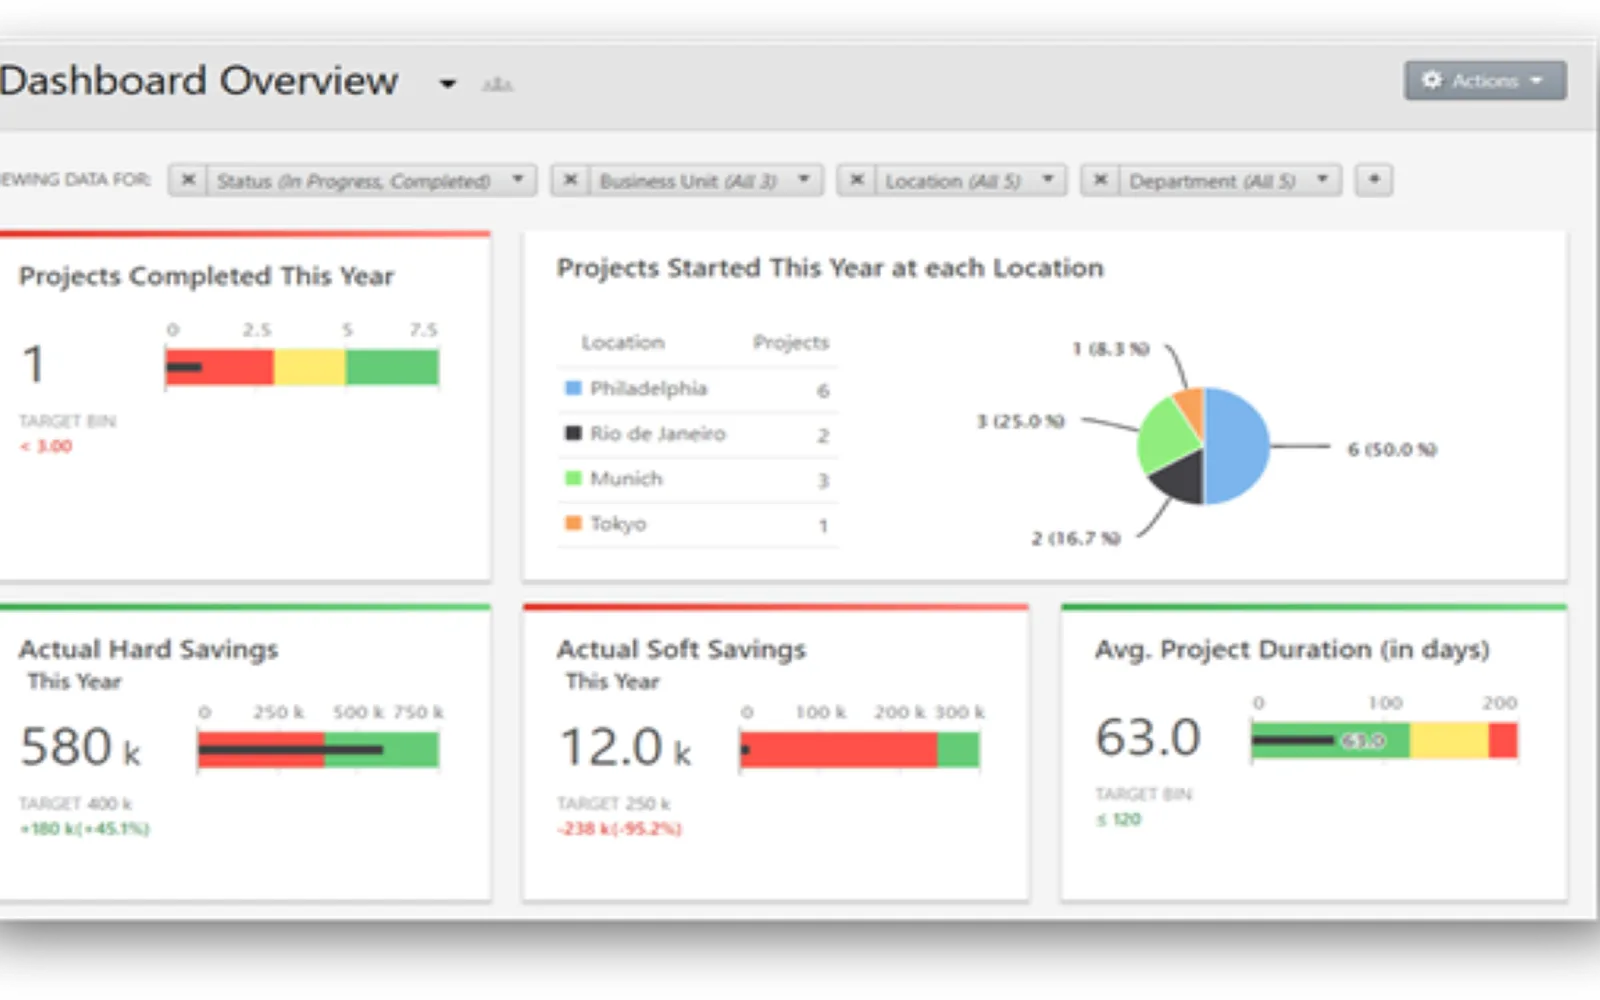1600x1000 pixels.
Task: Click the blue pie slice for Philadelphia
Action: 1238,446
